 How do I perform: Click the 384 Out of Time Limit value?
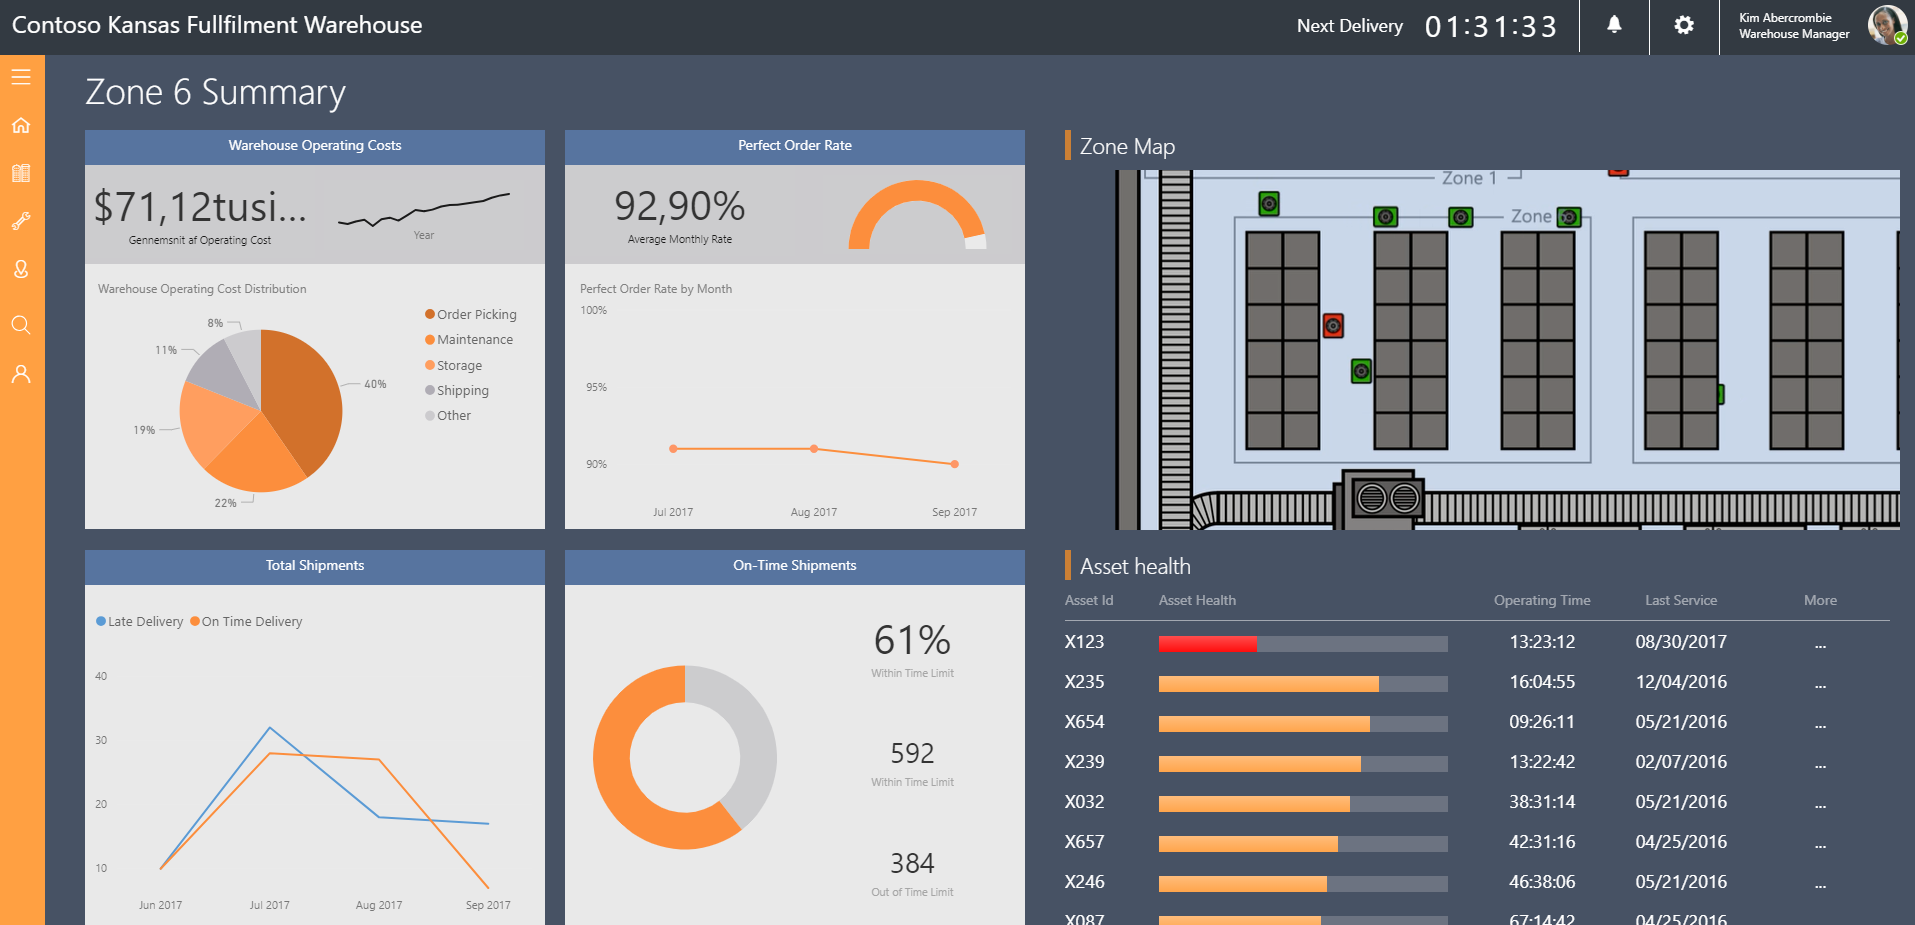coord(912,863)
